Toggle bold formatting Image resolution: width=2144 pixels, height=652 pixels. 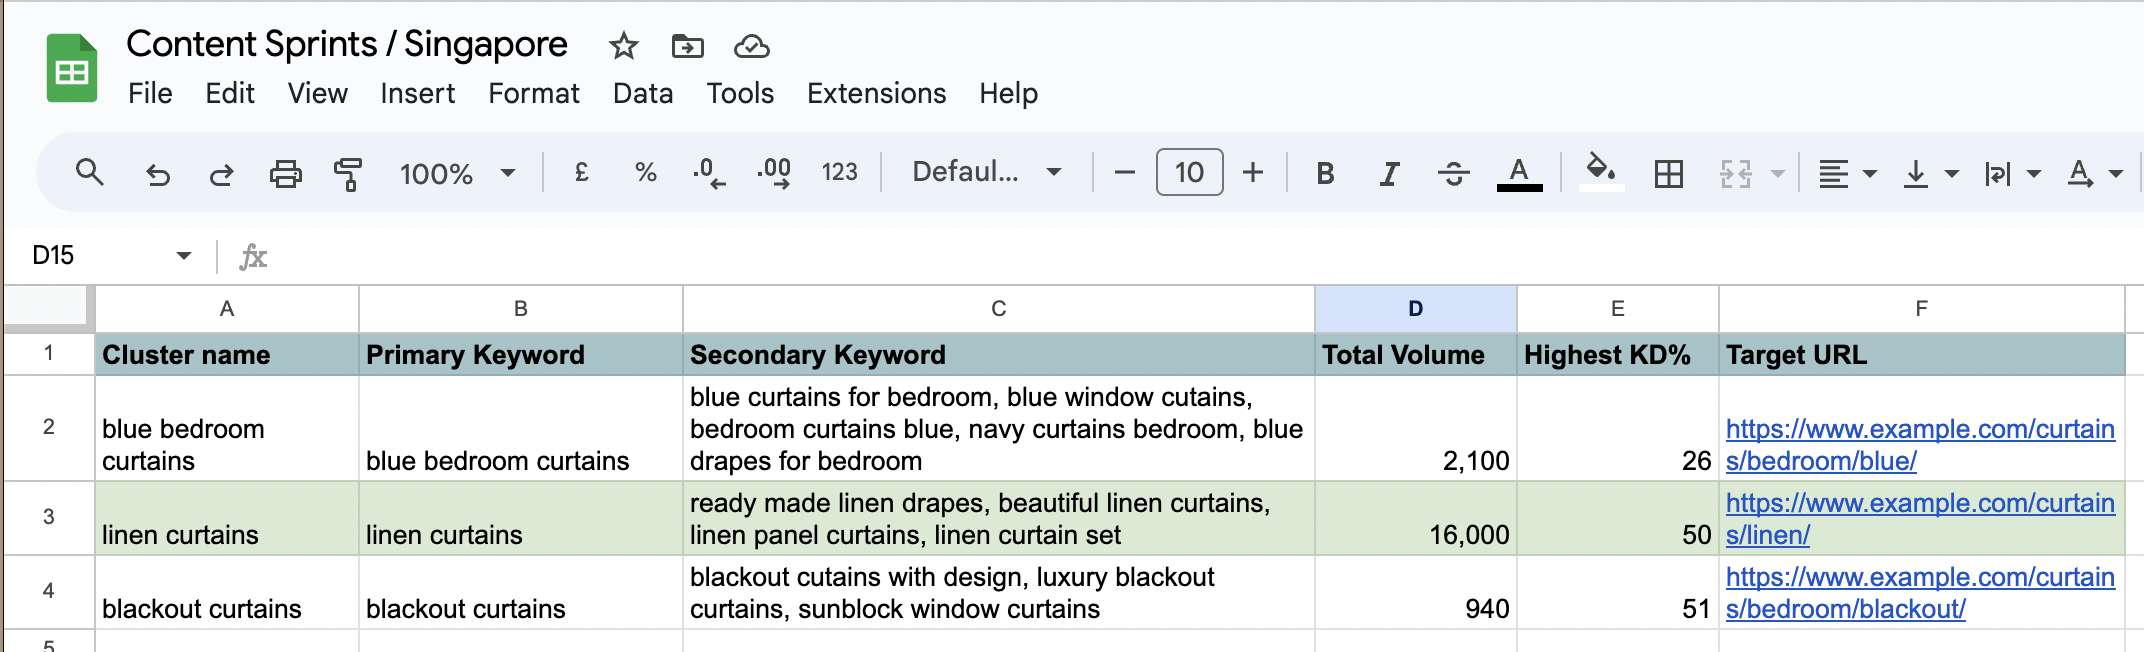[1325, 174]
